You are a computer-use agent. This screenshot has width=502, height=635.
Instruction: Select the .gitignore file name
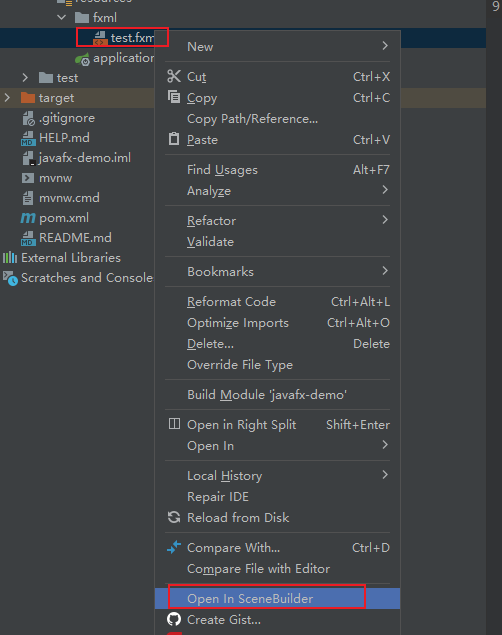pyautogui.click(x=67, y=118)
